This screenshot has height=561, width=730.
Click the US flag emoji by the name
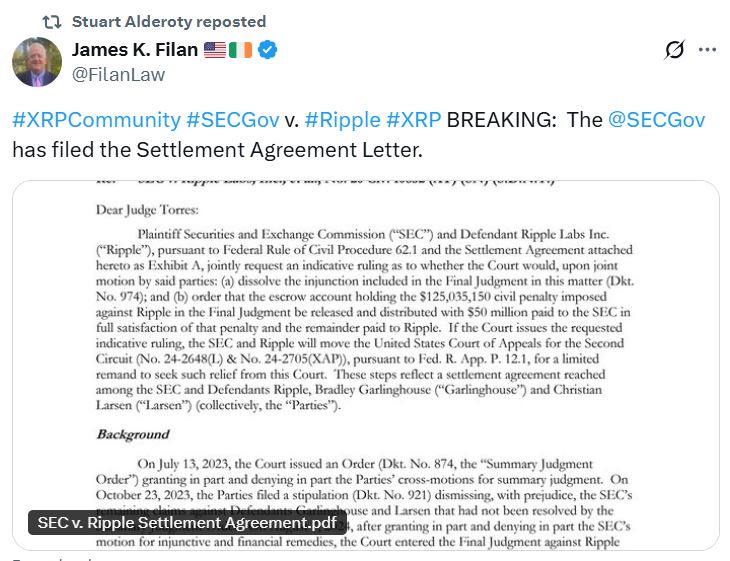click(214, 50)
